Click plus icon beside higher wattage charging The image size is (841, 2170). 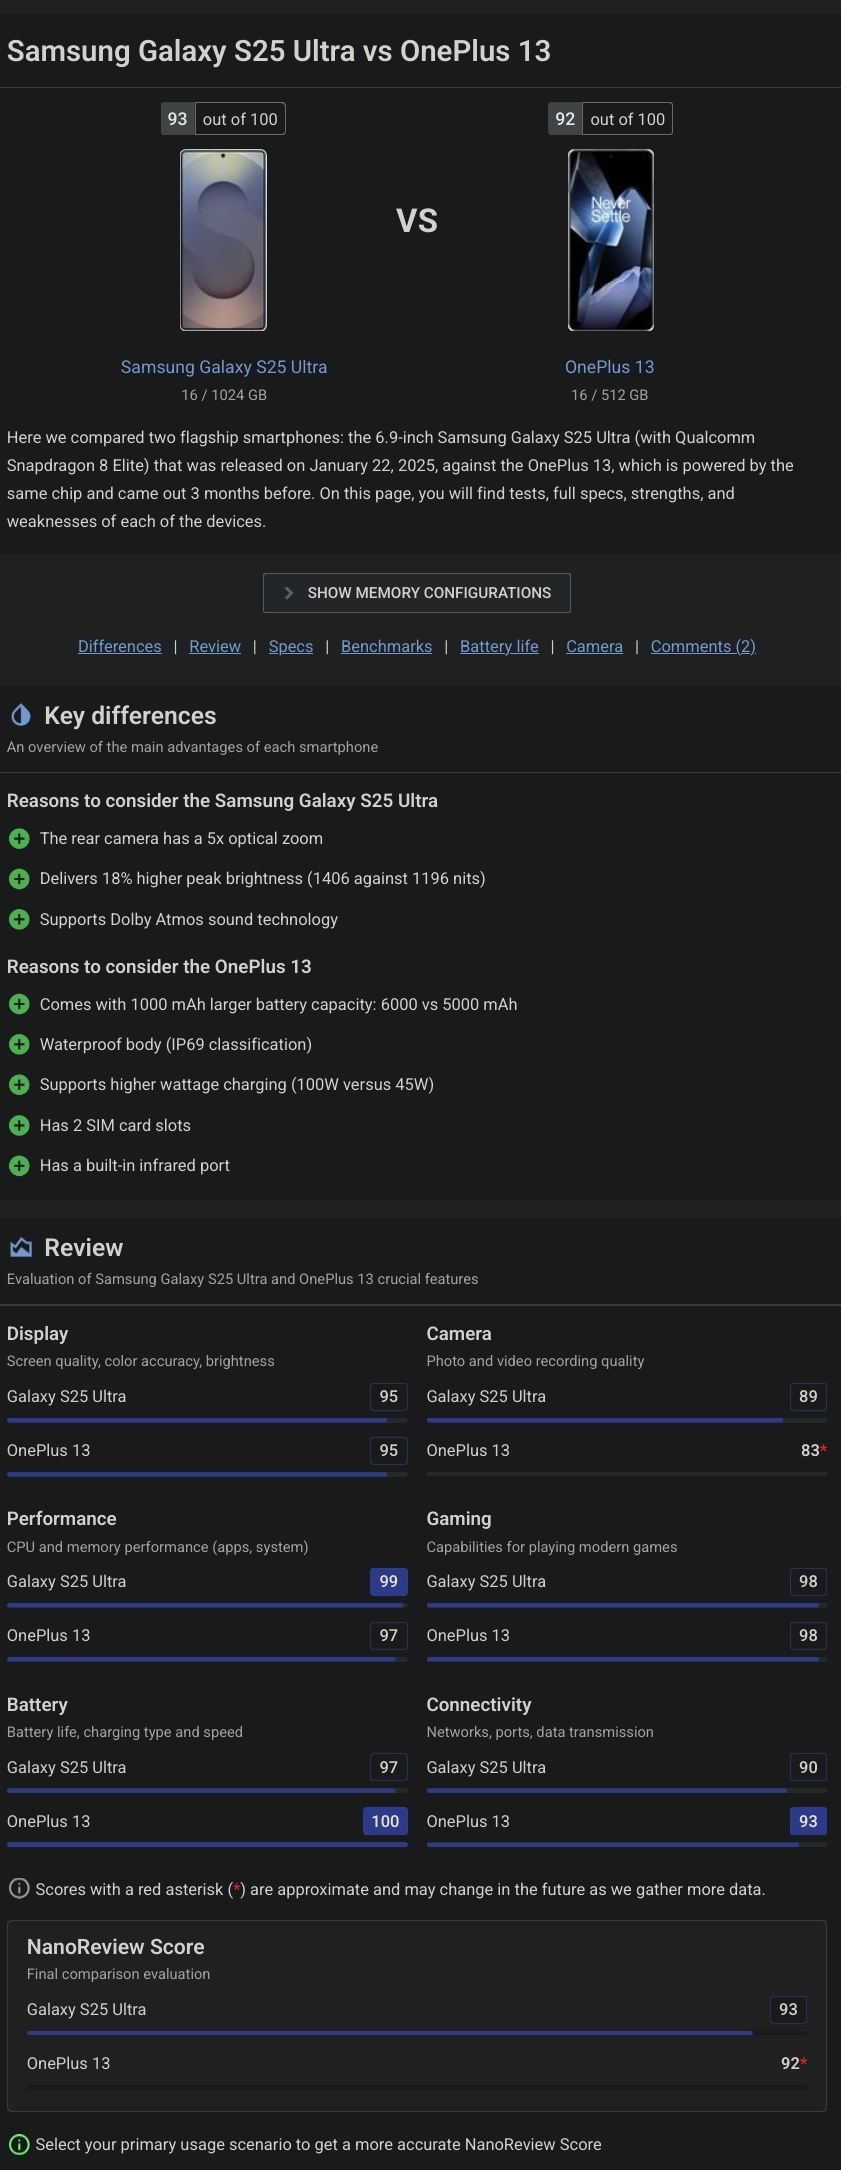[19, 1084]
